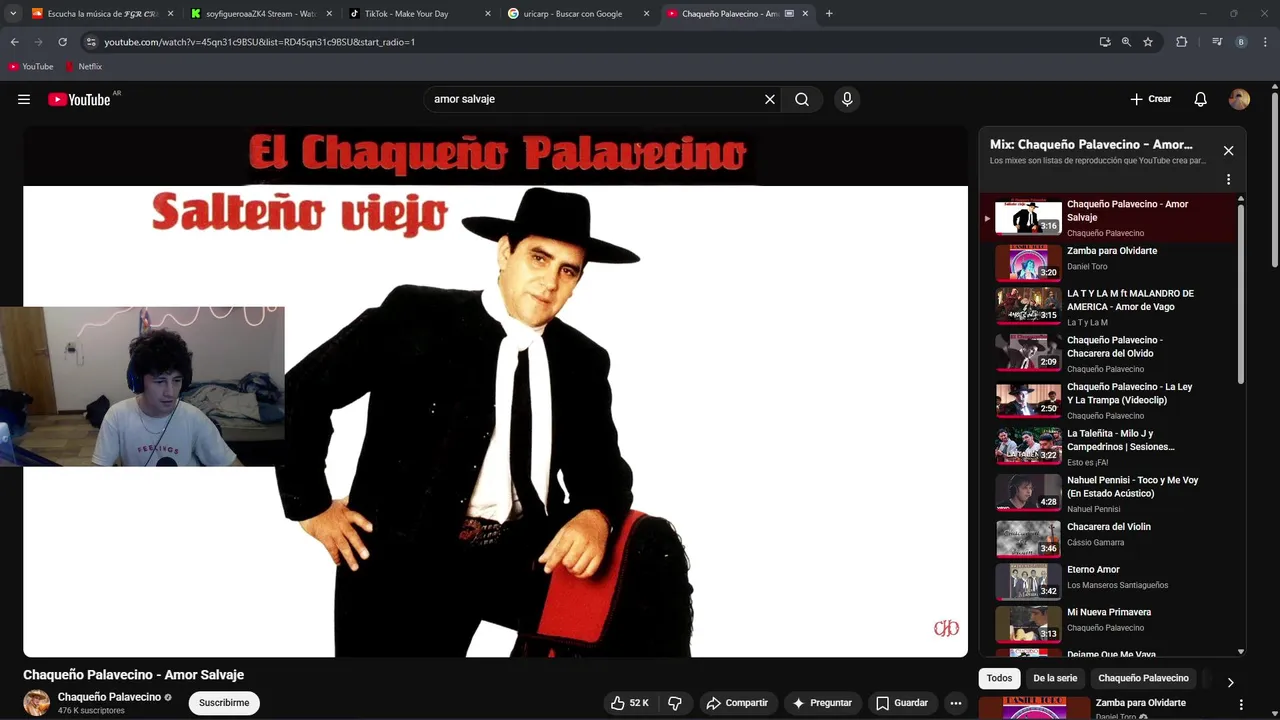Play Amor de Vago in the Mix
The image size is (1280, 720).
click(1110, 307)
